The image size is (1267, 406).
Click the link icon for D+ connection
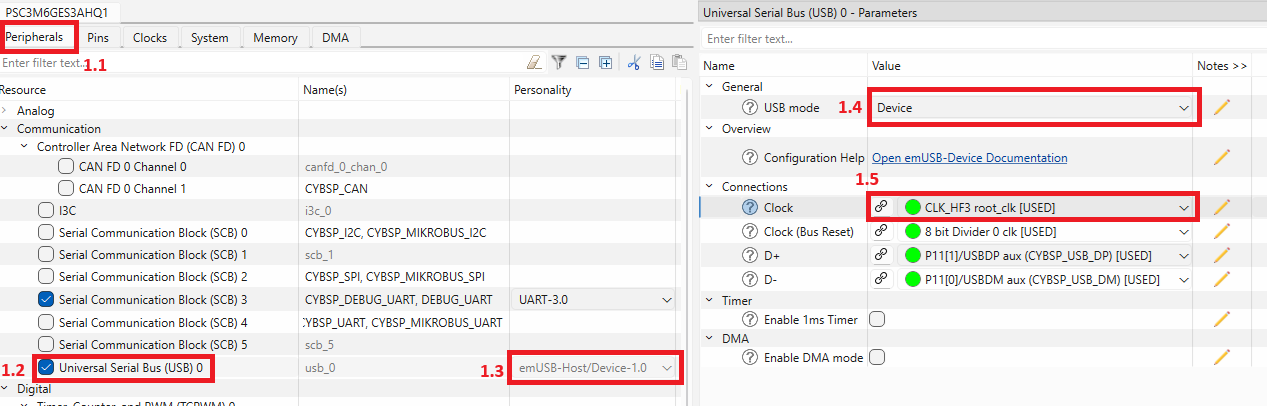click(881, 255)
